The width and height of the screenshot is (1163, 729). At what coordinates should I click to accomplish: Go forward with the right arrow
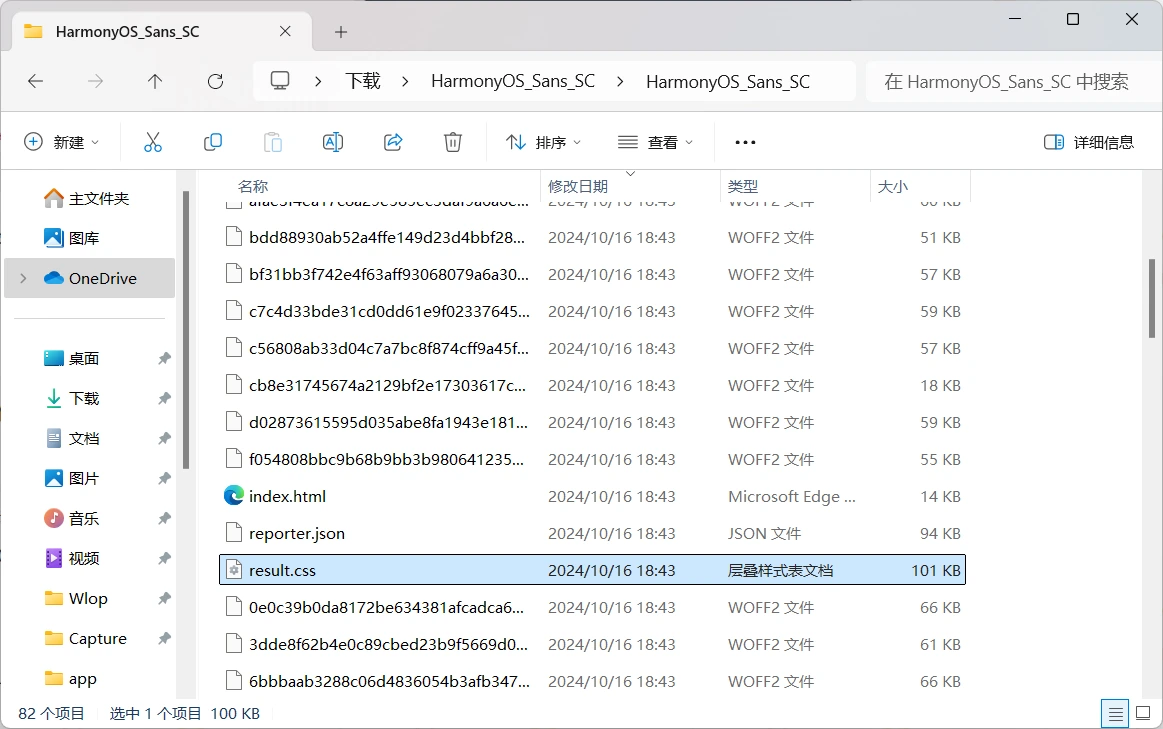tap(95, 81)
